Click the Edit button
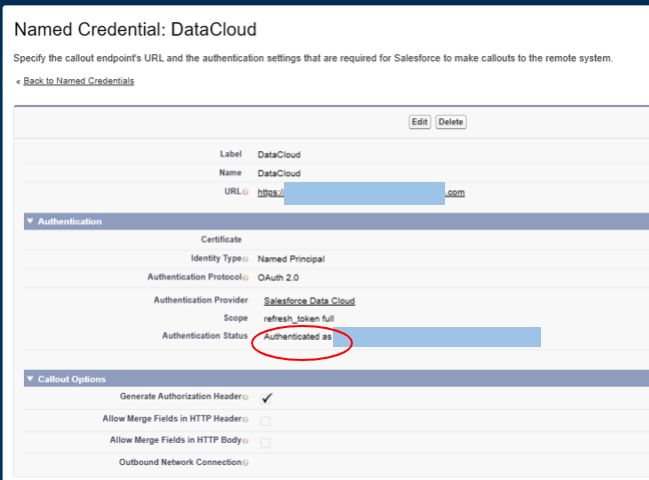Screen dimensions: 649x480 coord(420,122)
